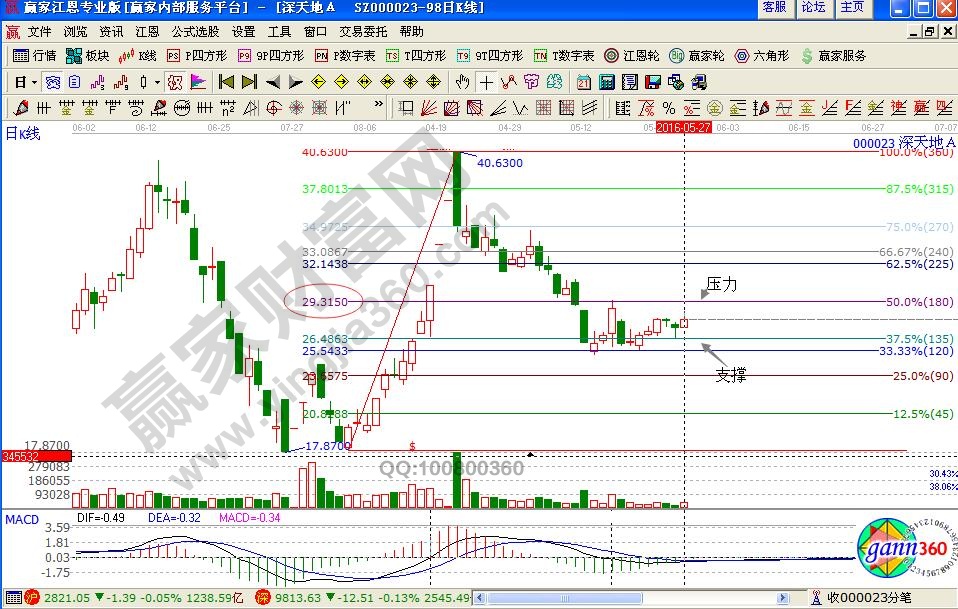Click the 论坛 forum button
Image resolution: width=958 pixels, height=609 pixels.
[x=813, y=7]
